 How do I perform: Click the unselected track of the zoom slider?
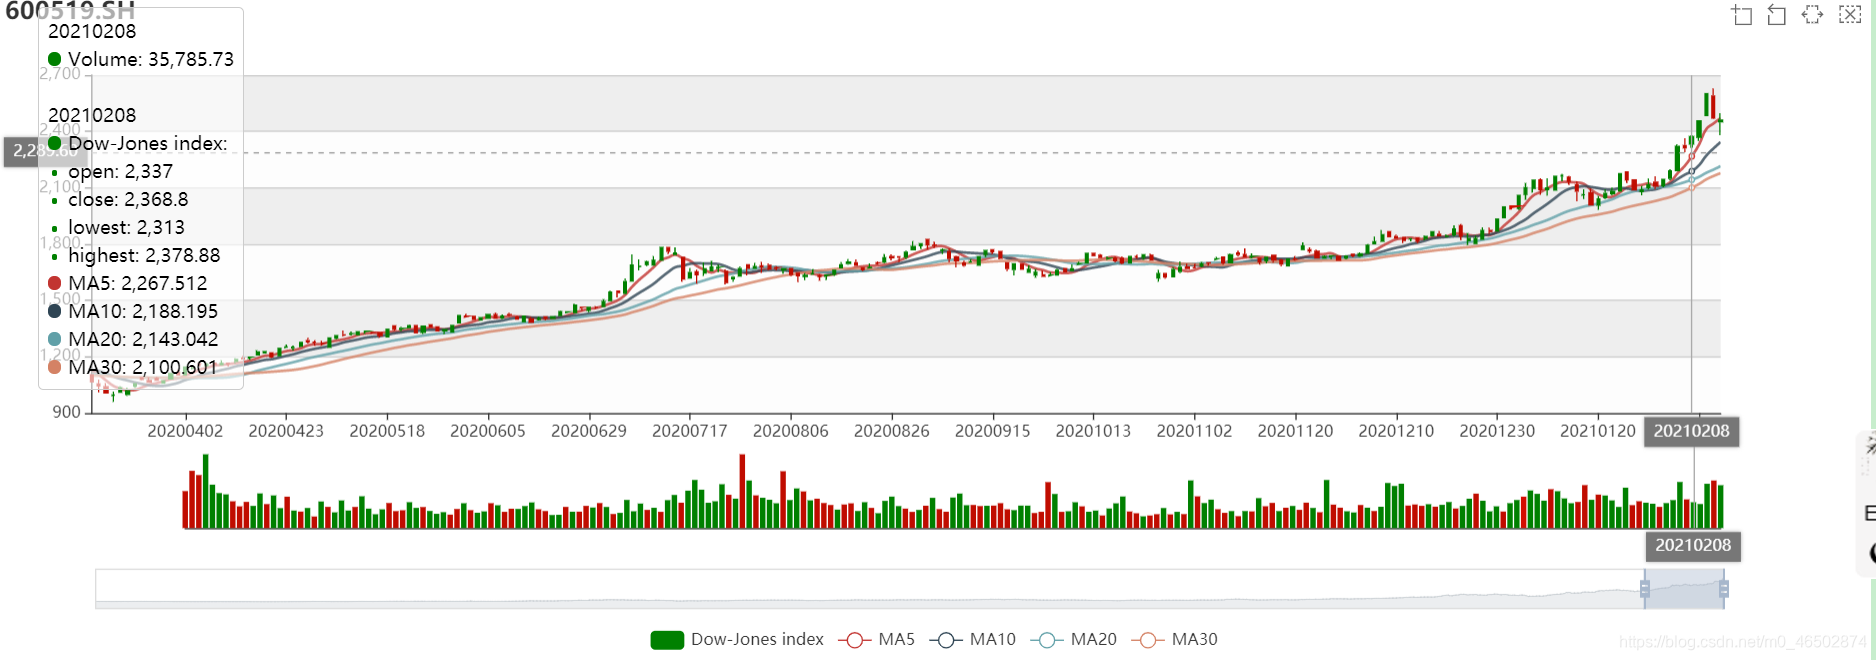[868, 589]
